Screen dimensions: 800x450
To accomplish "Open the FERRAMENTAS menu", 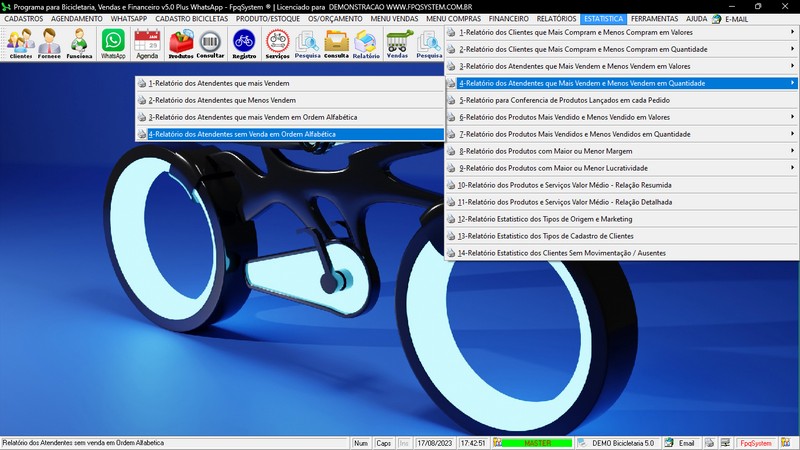I will (655, 19).
